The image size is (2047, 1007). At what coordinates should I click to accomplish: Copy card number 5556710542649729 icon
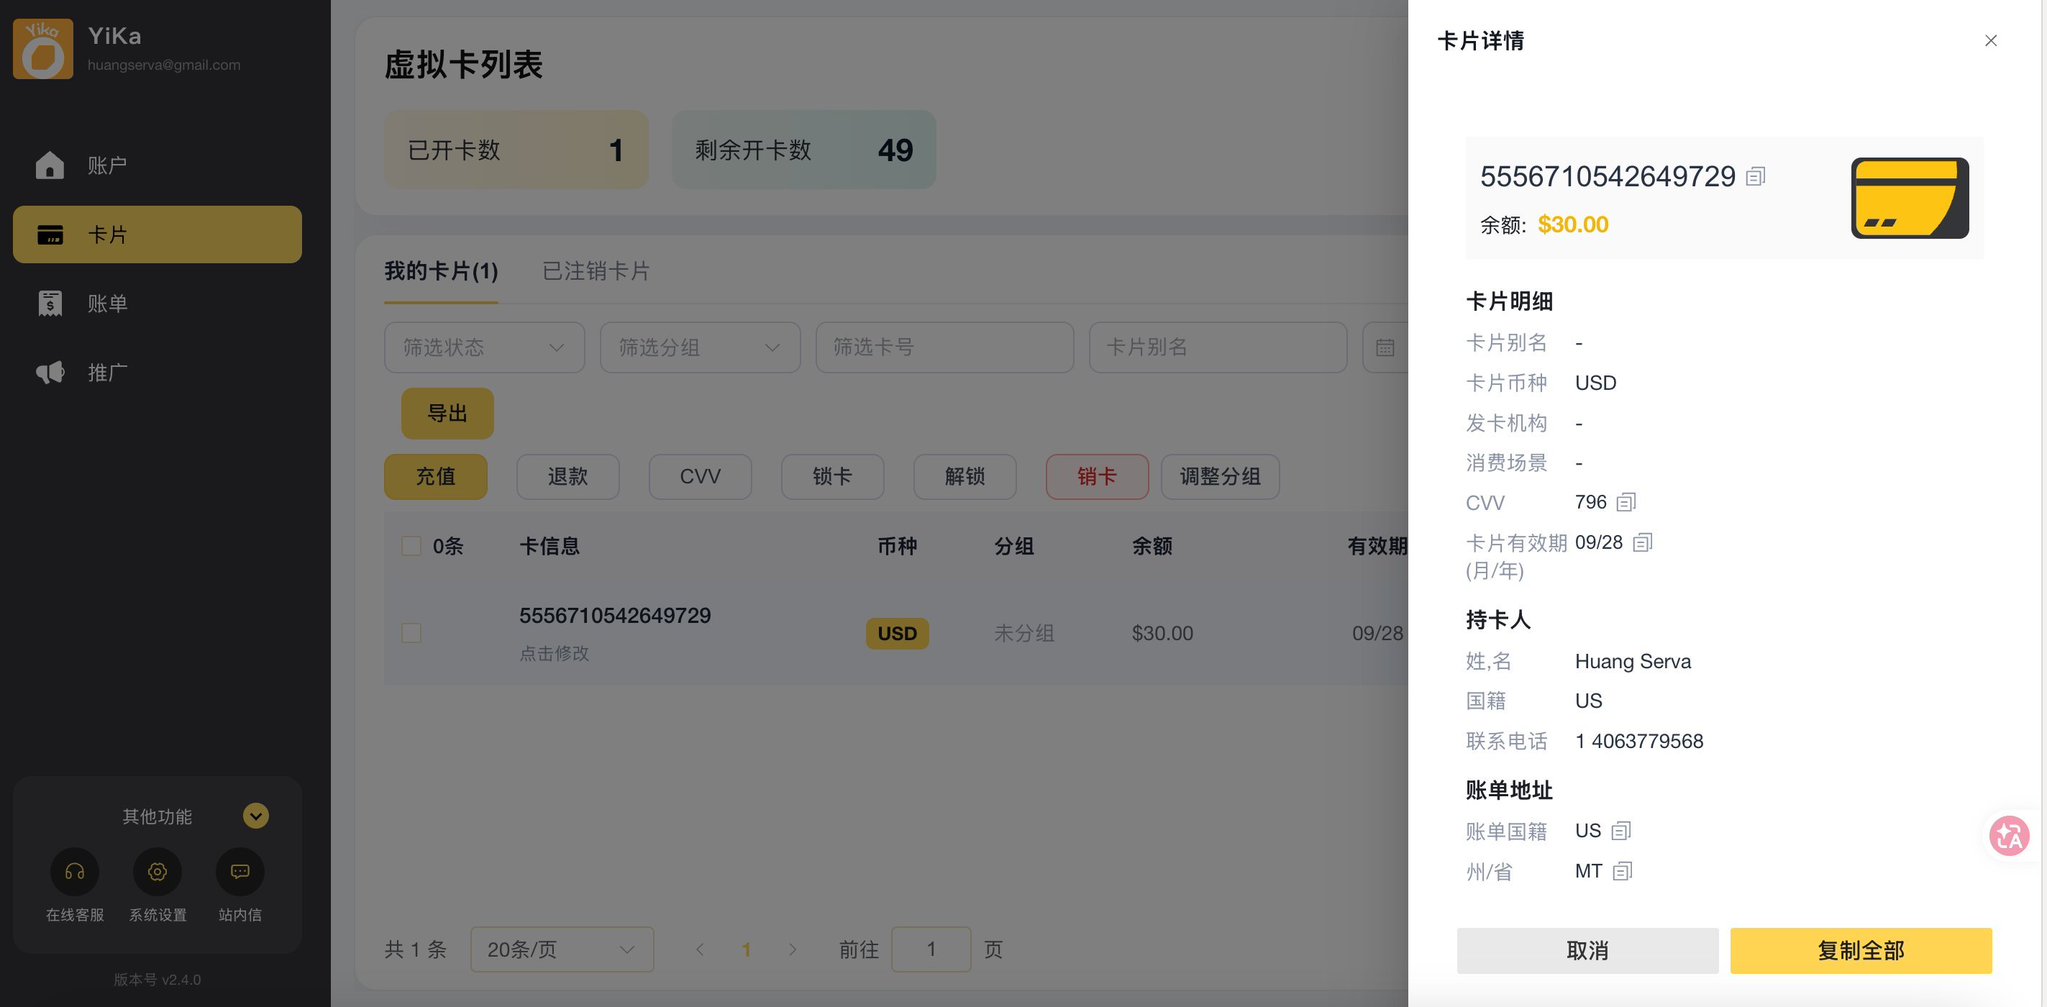[x=1755, y=177]
